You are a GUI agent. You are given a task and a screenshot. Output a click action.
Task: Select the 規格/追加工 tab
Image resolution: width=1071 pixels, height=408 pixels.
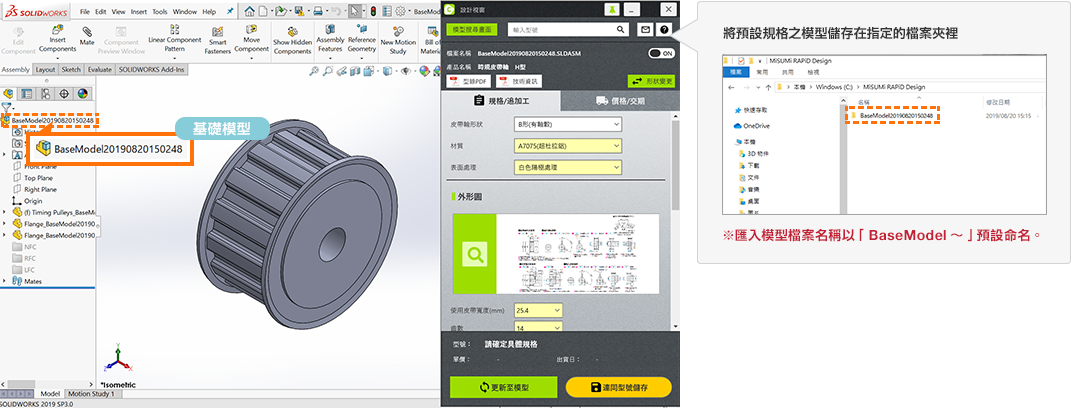click(x=501, y=100)
